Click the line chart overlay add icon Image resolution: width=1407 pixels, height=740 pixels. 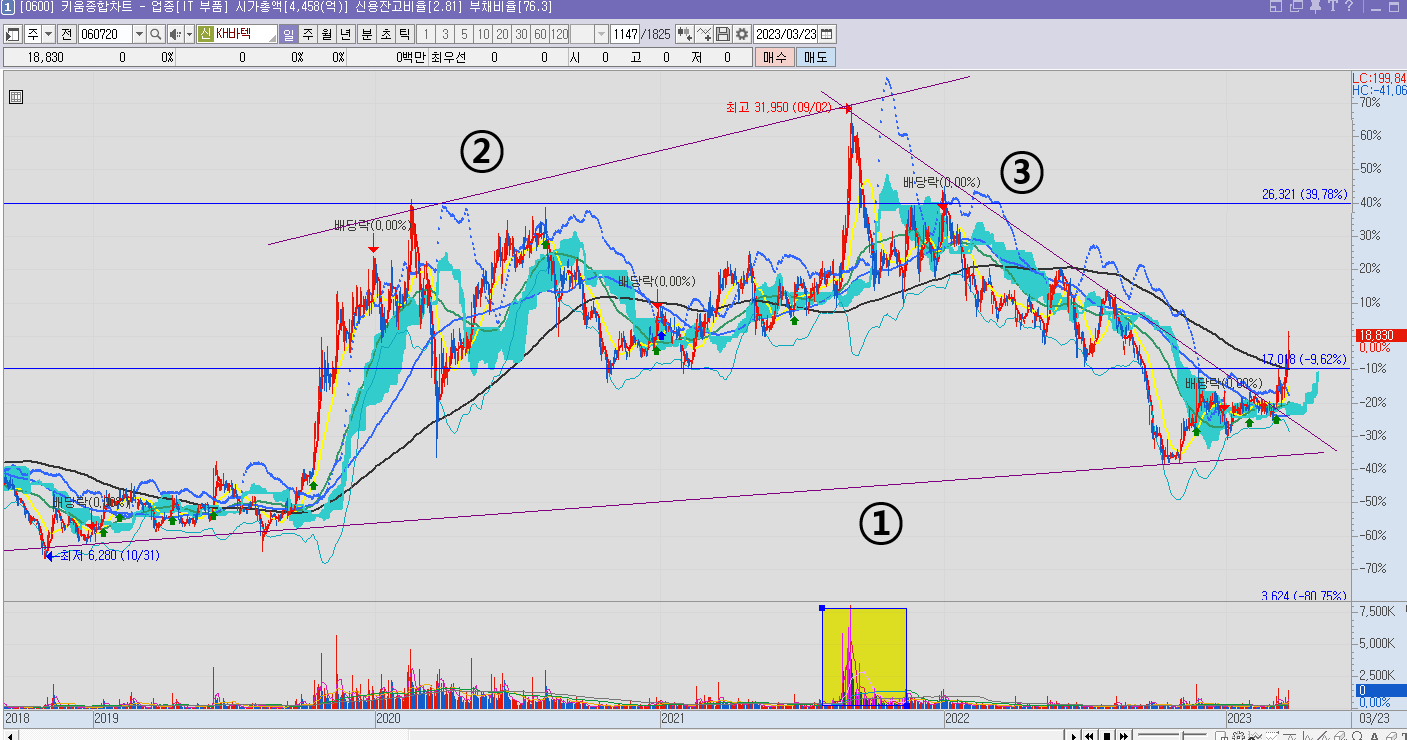pos(704,34)
